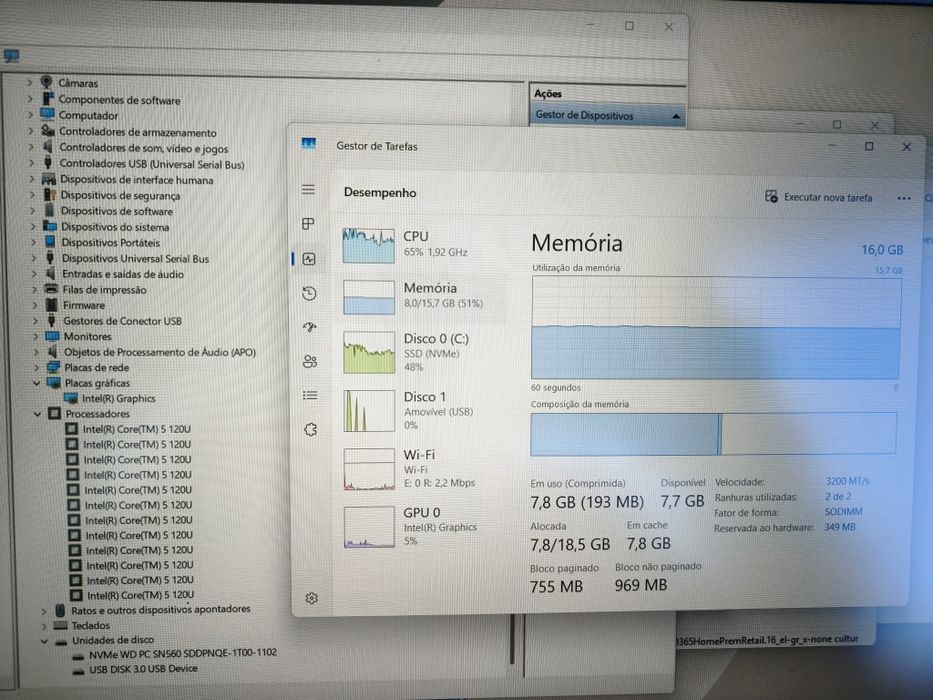Open Services icon in Task Manager sidebar
This screenshot has width=933, height=700.
coord(311,429)
